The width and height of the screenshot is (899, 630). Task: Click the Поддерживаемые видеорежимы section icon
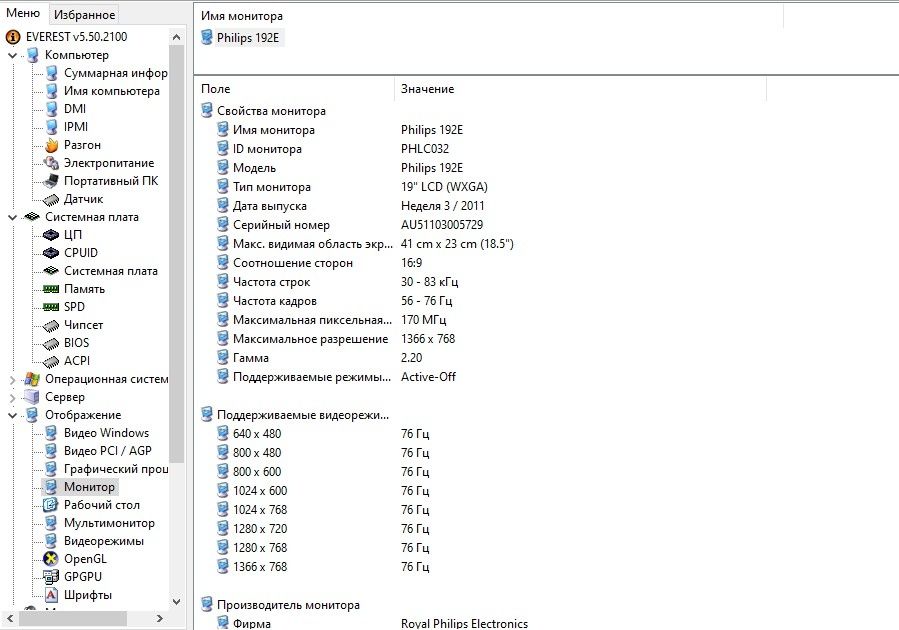207,414
